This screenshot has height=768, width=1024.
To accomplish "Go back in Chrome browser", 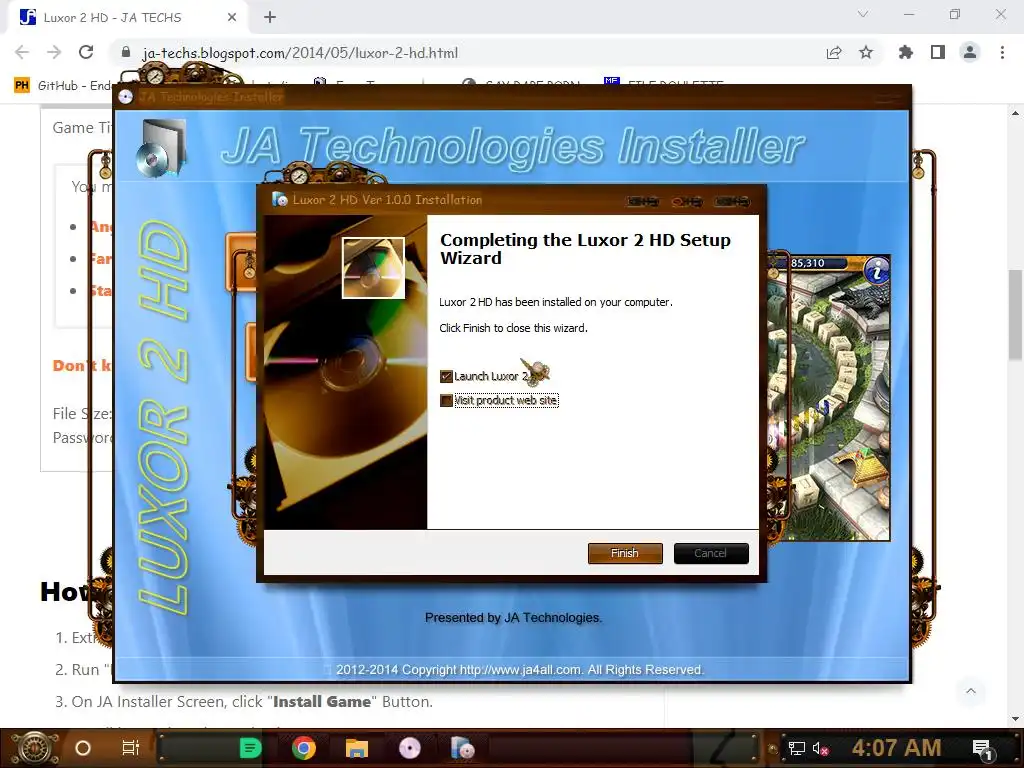I will [x=22, y=52].
